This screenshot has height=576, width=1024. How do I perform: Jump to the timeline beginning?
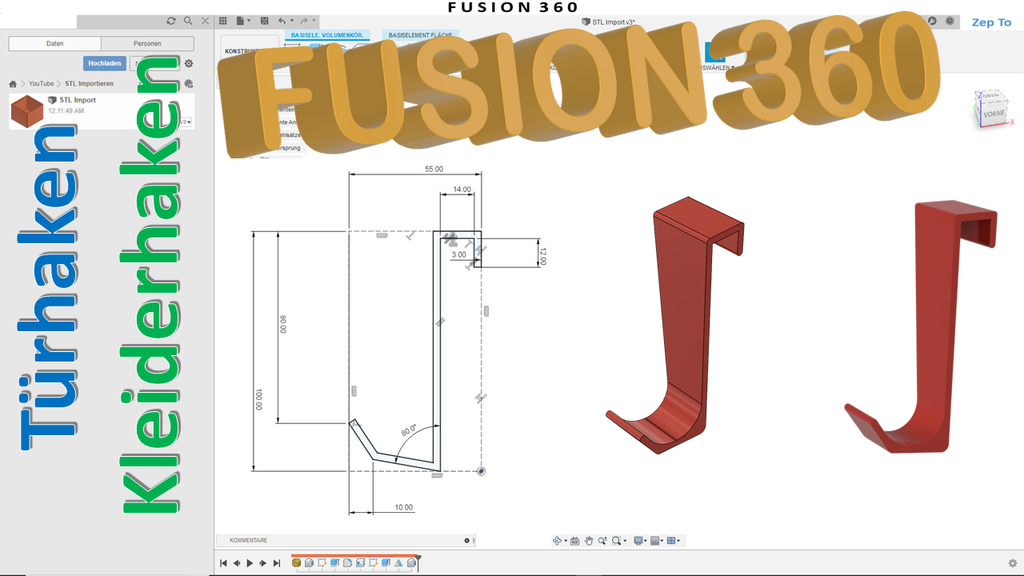point(223,563)
